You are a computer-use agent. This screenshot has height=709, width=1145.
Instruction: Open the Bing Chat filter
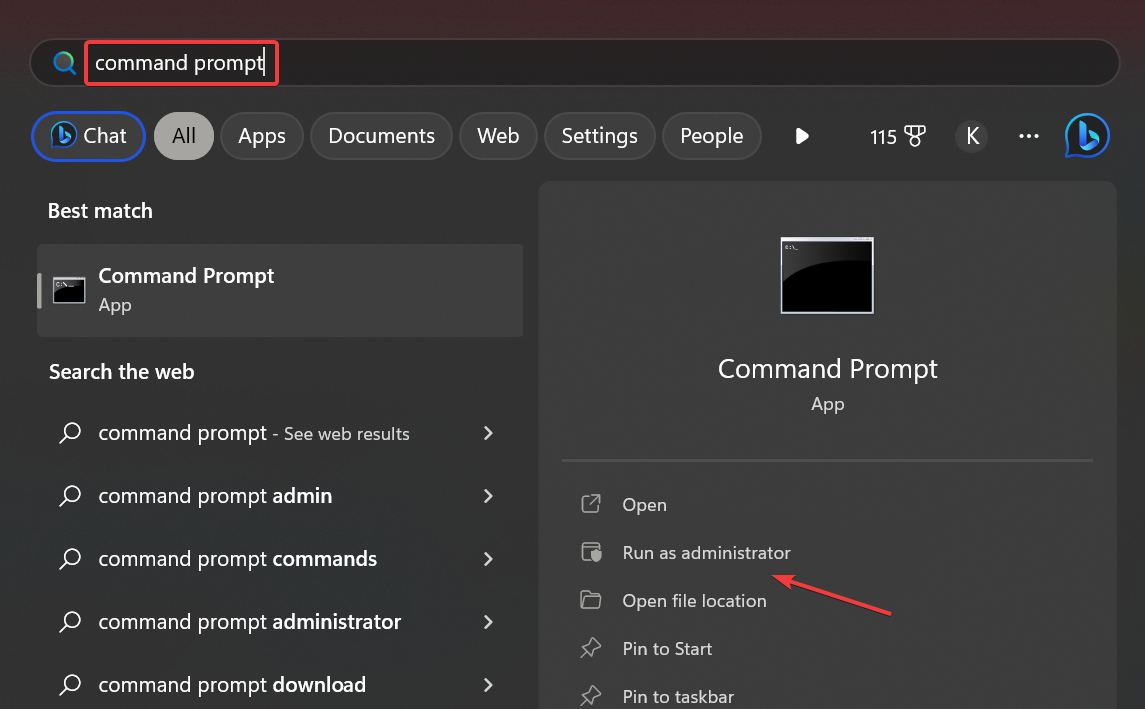click(88, 136)
